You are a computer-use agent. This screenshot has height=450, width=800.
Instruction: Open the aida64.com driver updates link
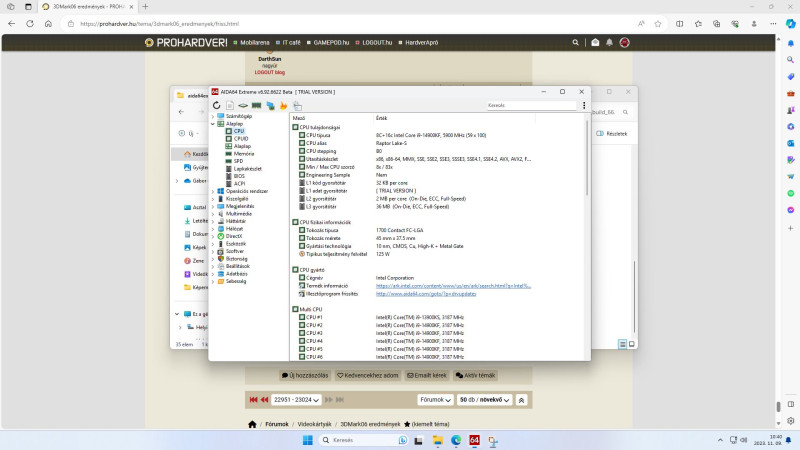(x=426, y=294)
